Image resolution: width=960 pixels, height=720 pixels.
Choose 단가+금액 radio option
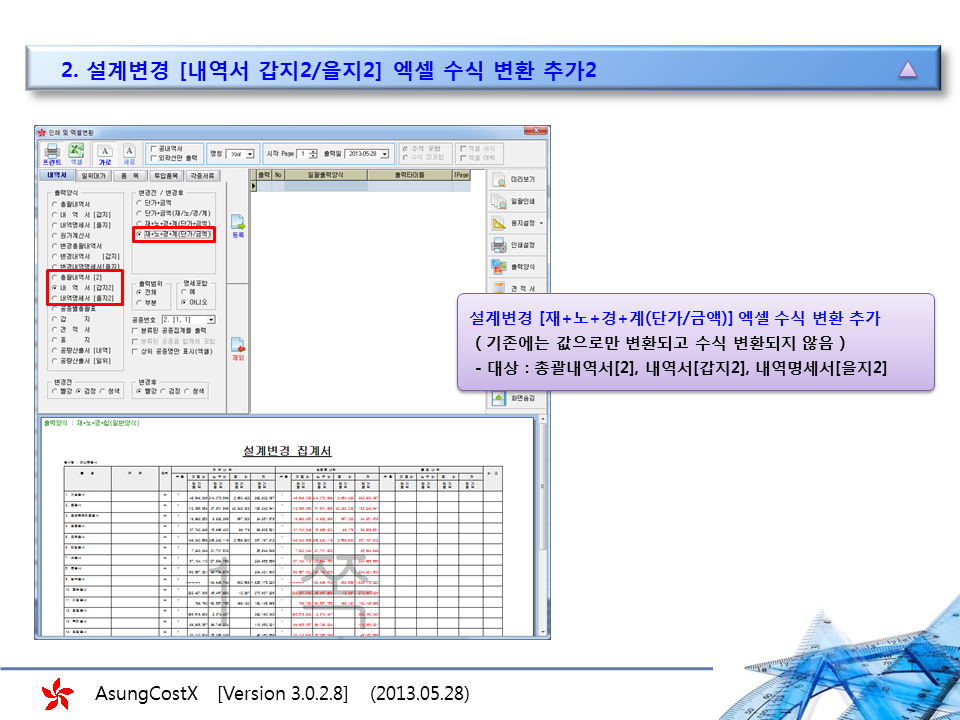(x=139, y=203)
